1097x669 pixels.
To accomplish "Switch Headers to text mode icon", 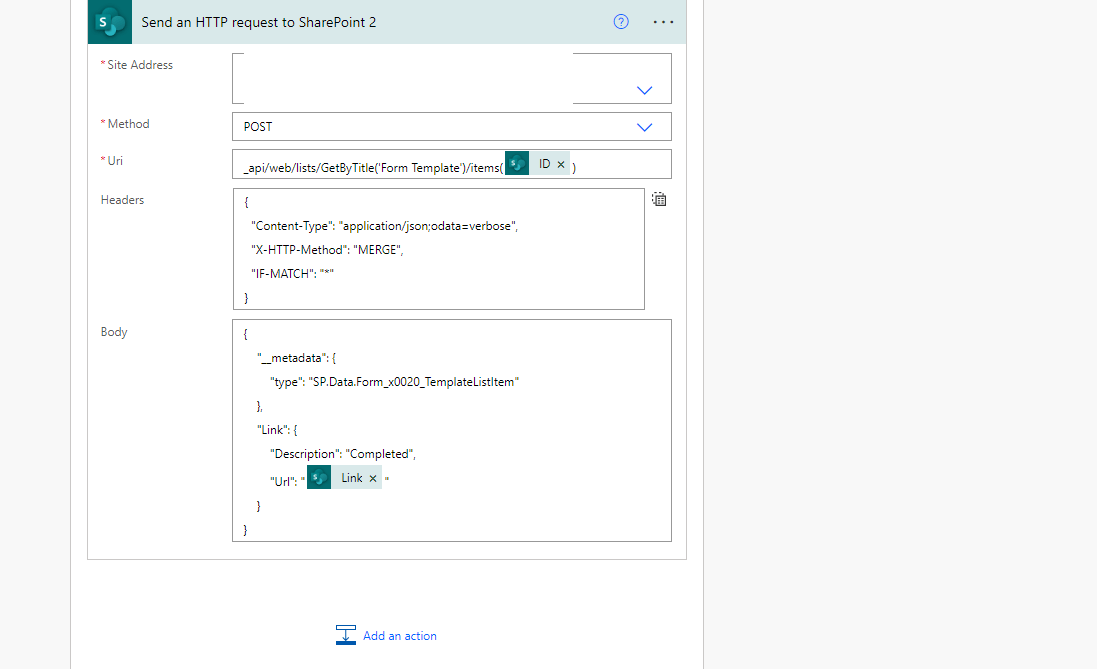I will [x=659, y=199].
